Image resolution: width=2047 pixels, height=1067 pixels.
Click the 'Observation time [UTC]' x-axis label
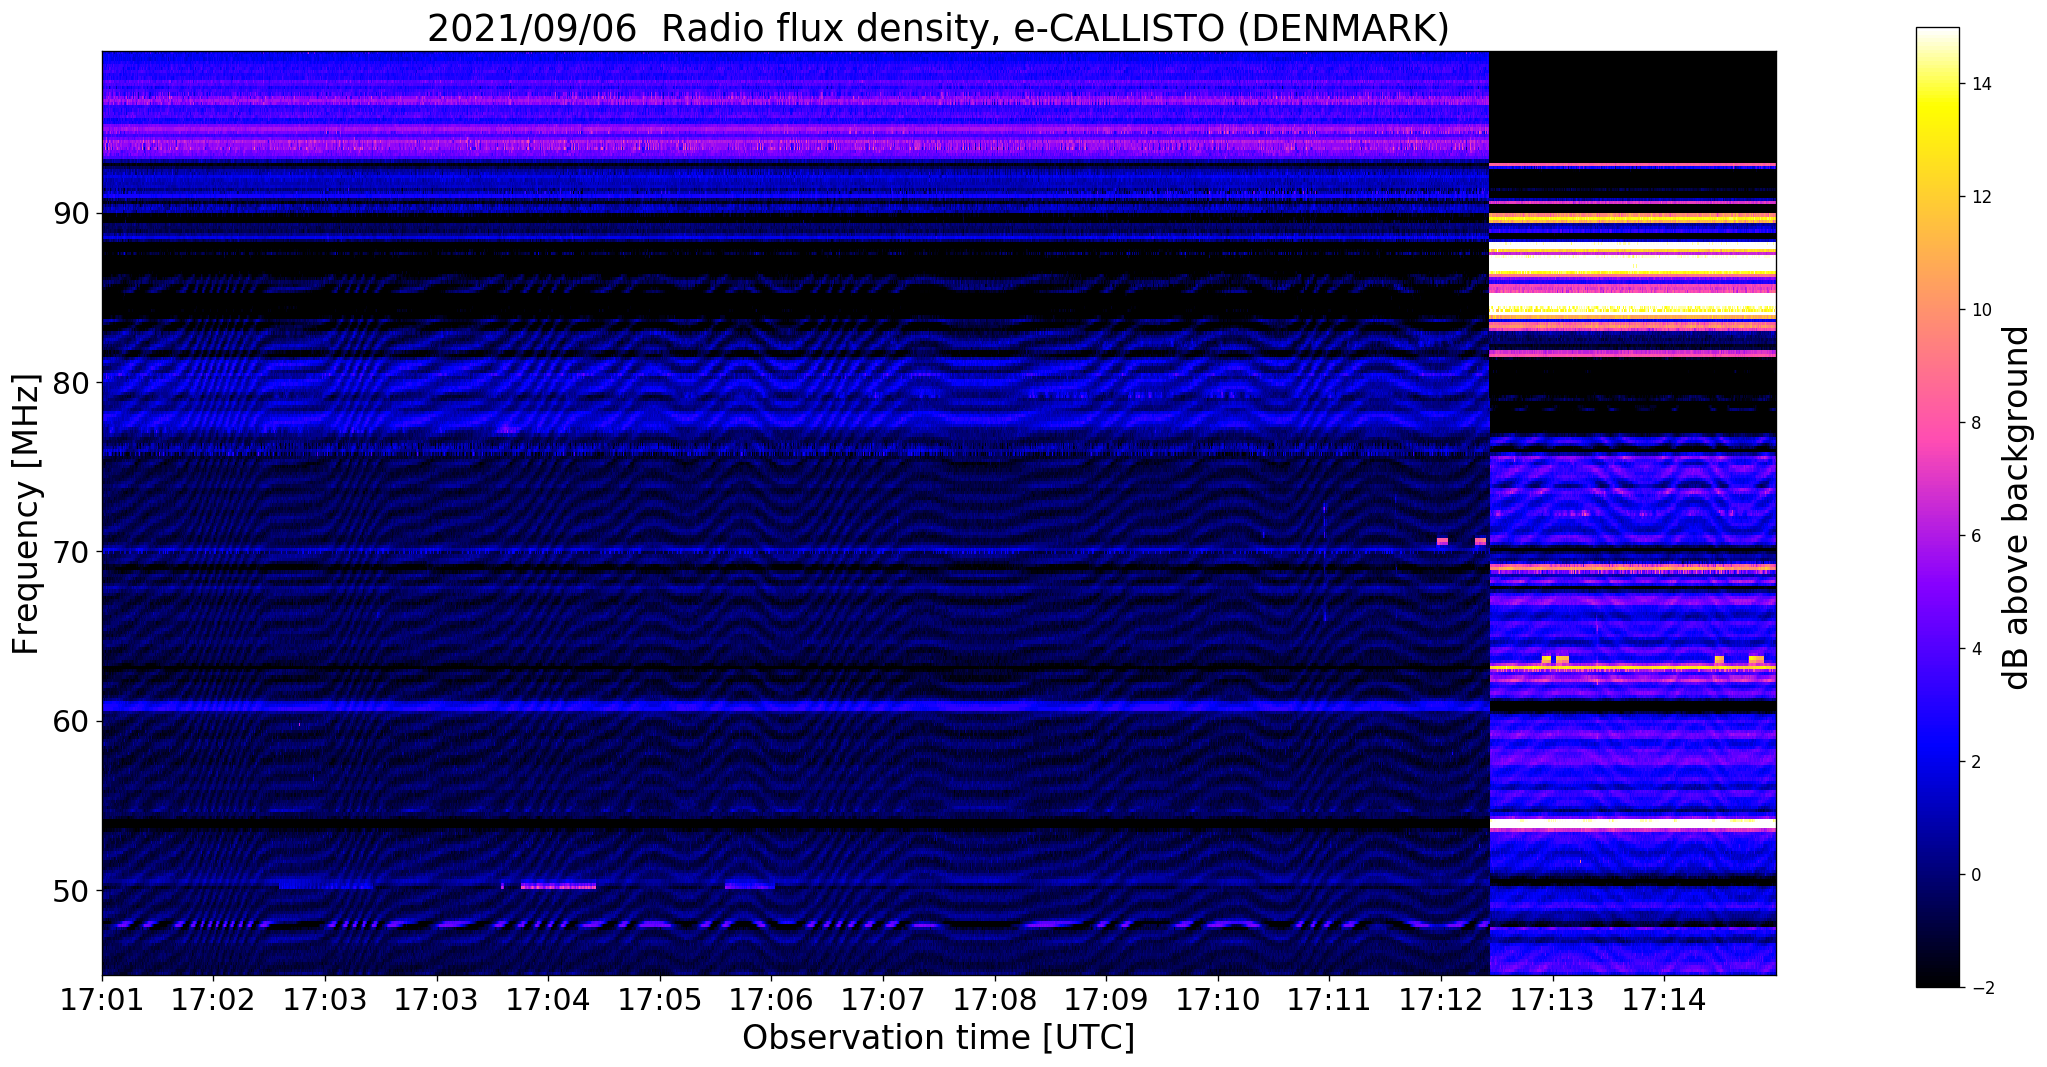[938, 1038]
